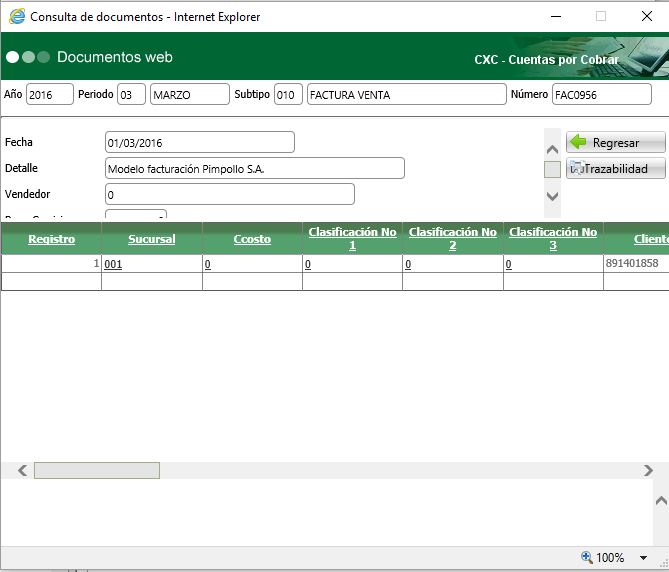
Task: Click the Vendedor field
Action: [x=230, y=194]
